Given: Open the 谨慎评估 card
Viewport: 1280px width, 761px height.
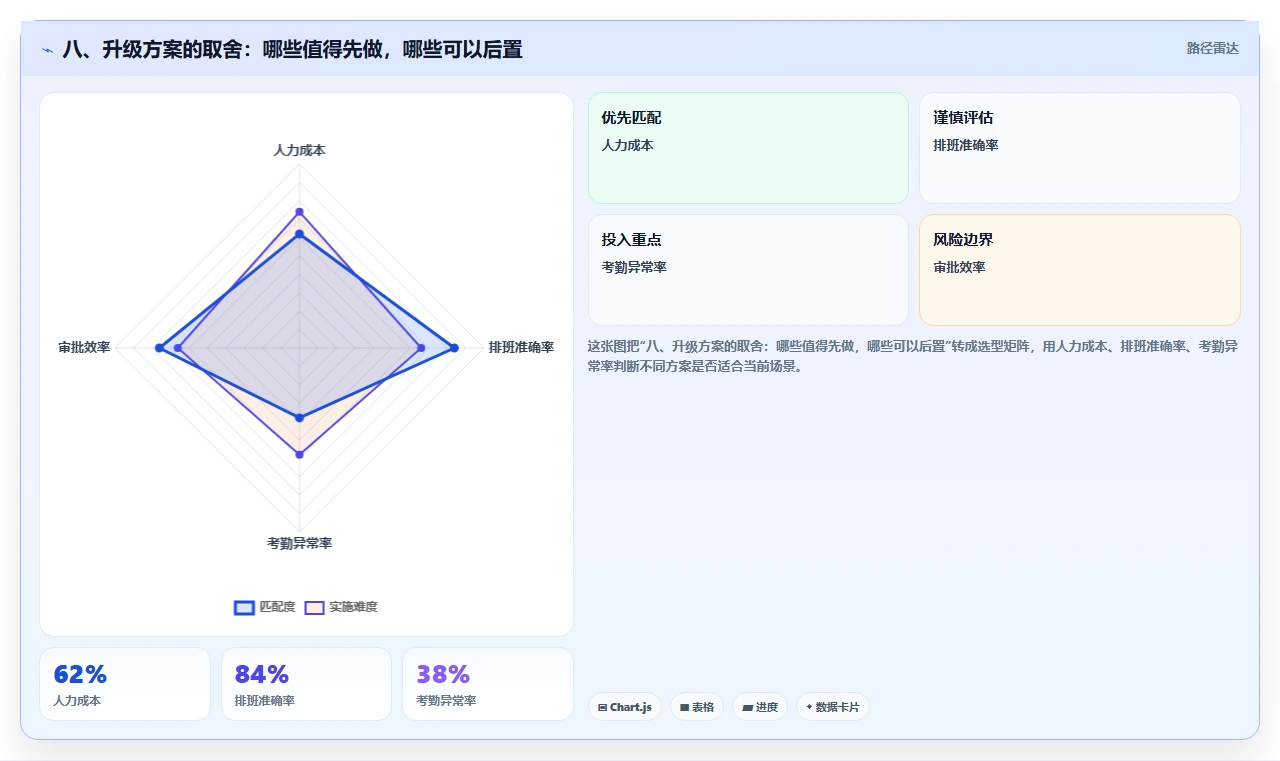Looking at the screenshot, I should coord(1080,148).
